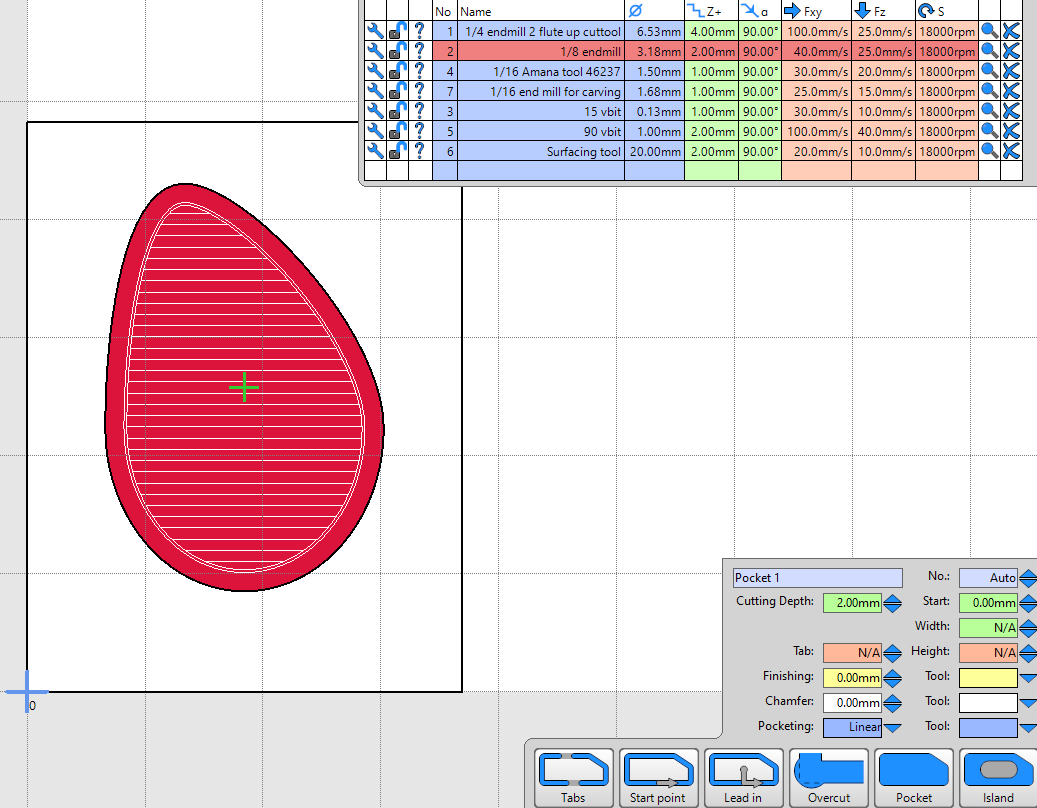Open the Pocketing Linear dropdown
The width and height of the screenshot is (1037, 808).
pos(892,728)
